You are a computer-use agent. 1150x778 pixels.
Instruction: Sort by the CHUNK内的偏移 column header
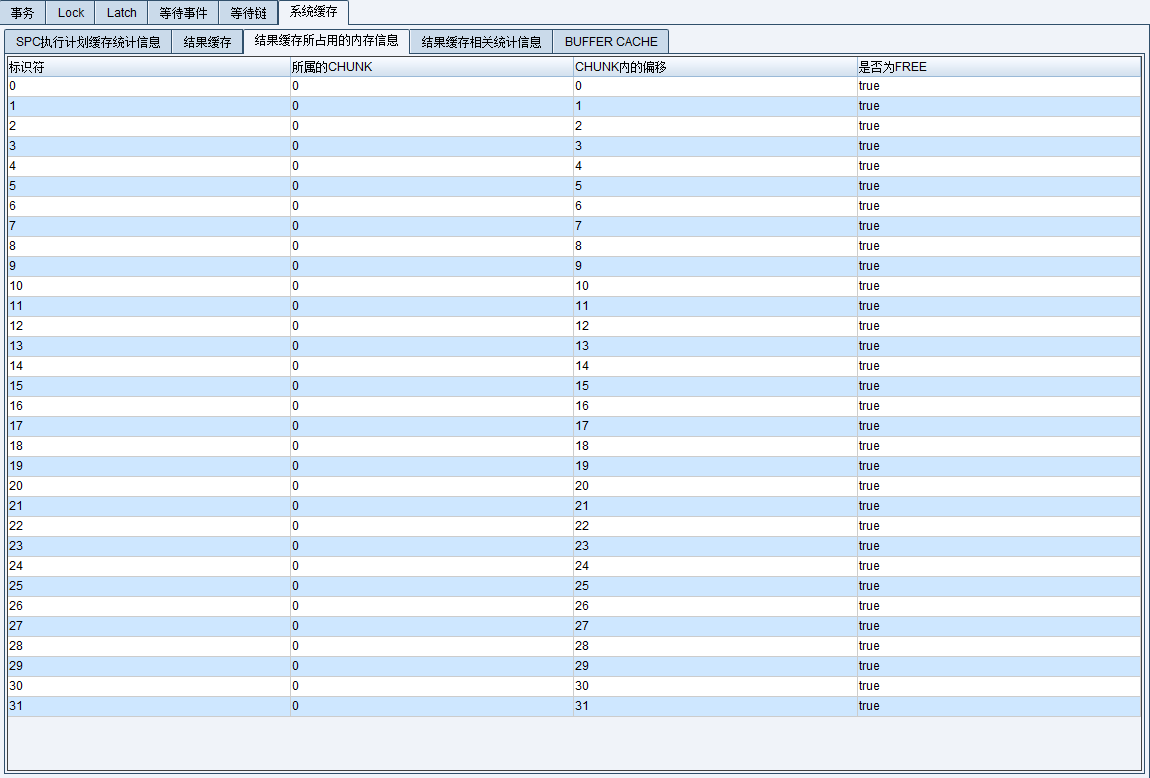click(714, 67)
